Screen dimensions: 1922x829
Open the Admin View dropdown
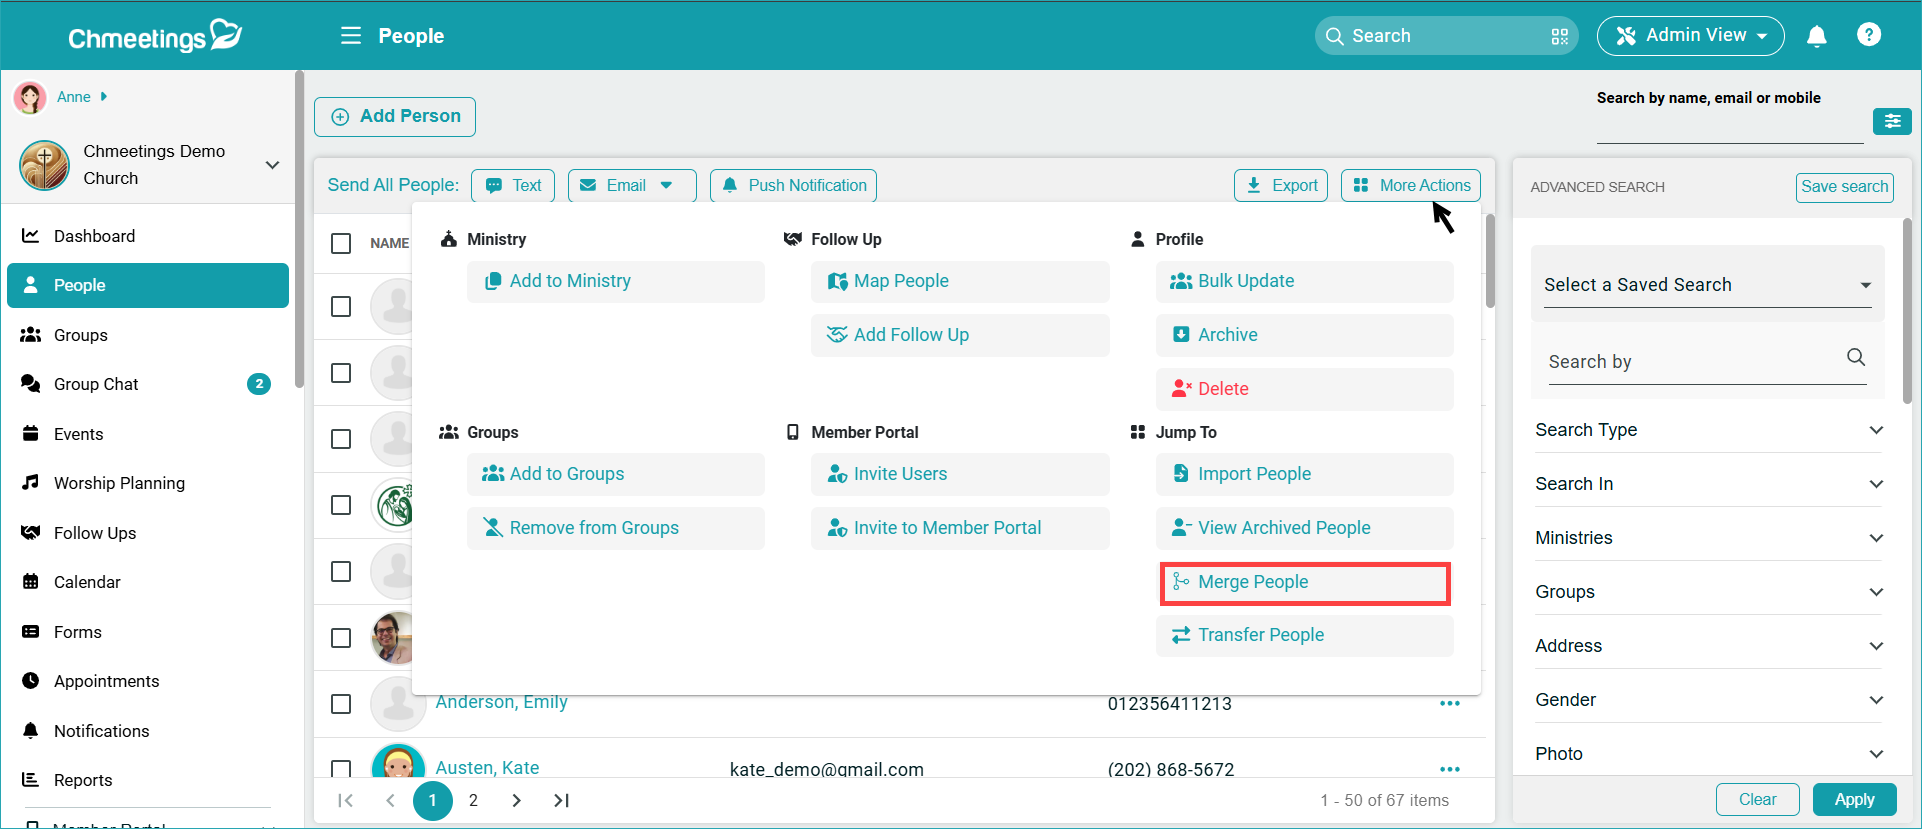(1690, 36)
